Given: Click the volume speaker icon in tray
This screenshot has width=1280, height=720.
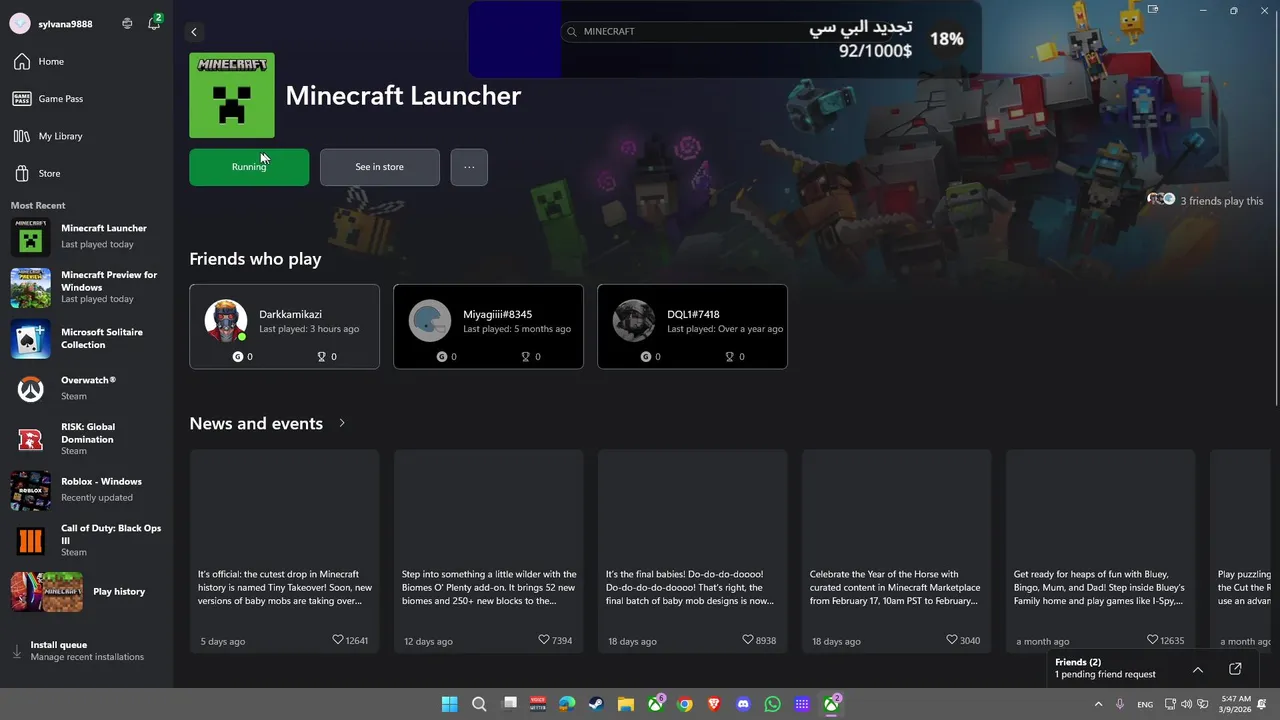Looking at the screenshot, I should point(1187,704).
